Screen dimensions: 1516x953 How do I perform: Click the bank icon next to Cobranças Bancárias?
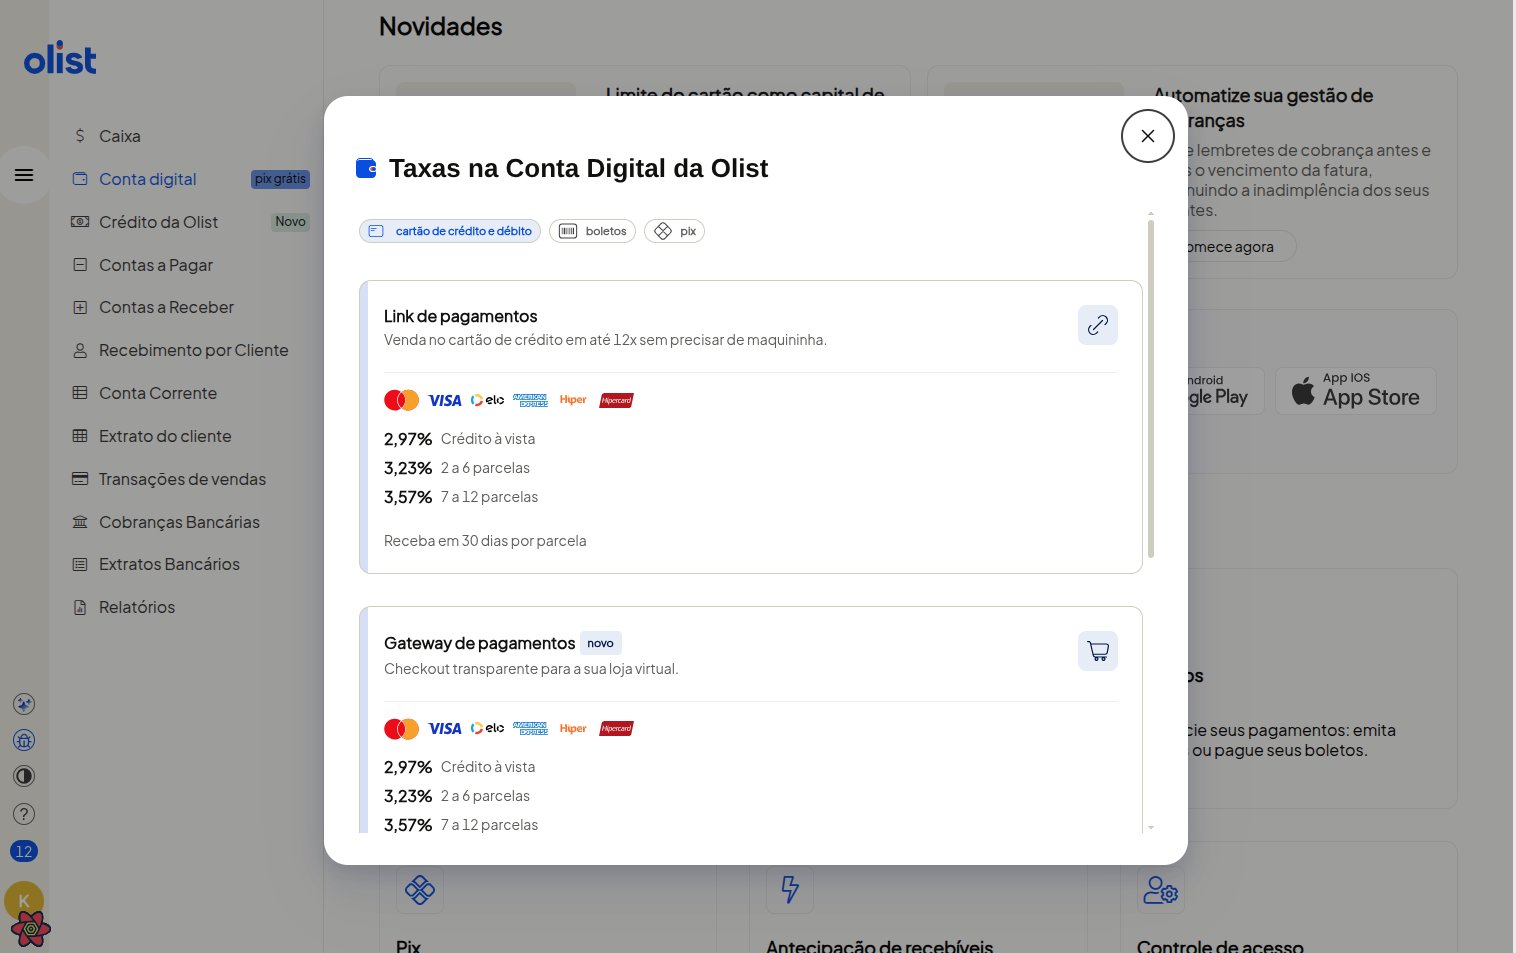click(x=80, y=522)
